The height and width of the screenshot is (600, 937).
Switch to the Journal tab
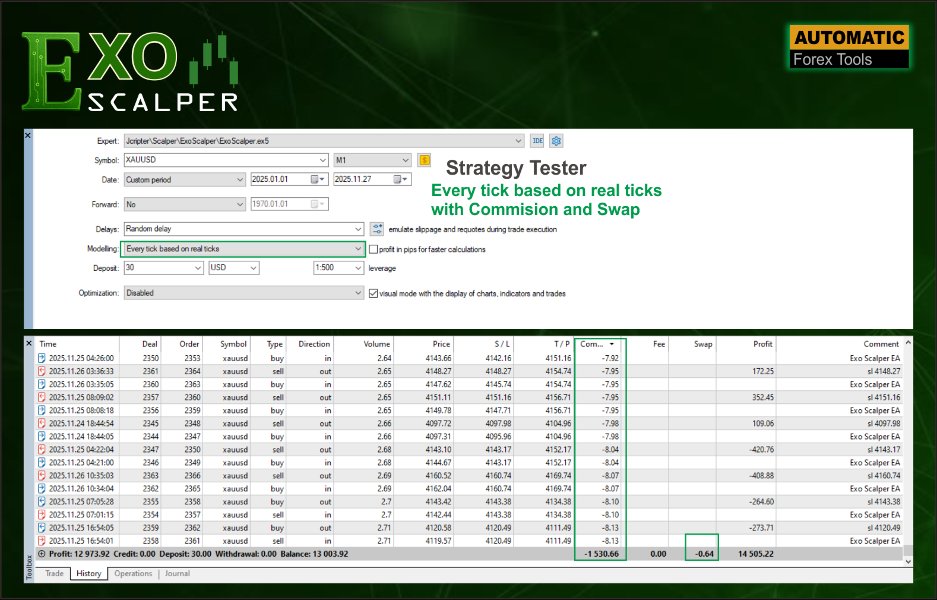(x=178, y=574)
